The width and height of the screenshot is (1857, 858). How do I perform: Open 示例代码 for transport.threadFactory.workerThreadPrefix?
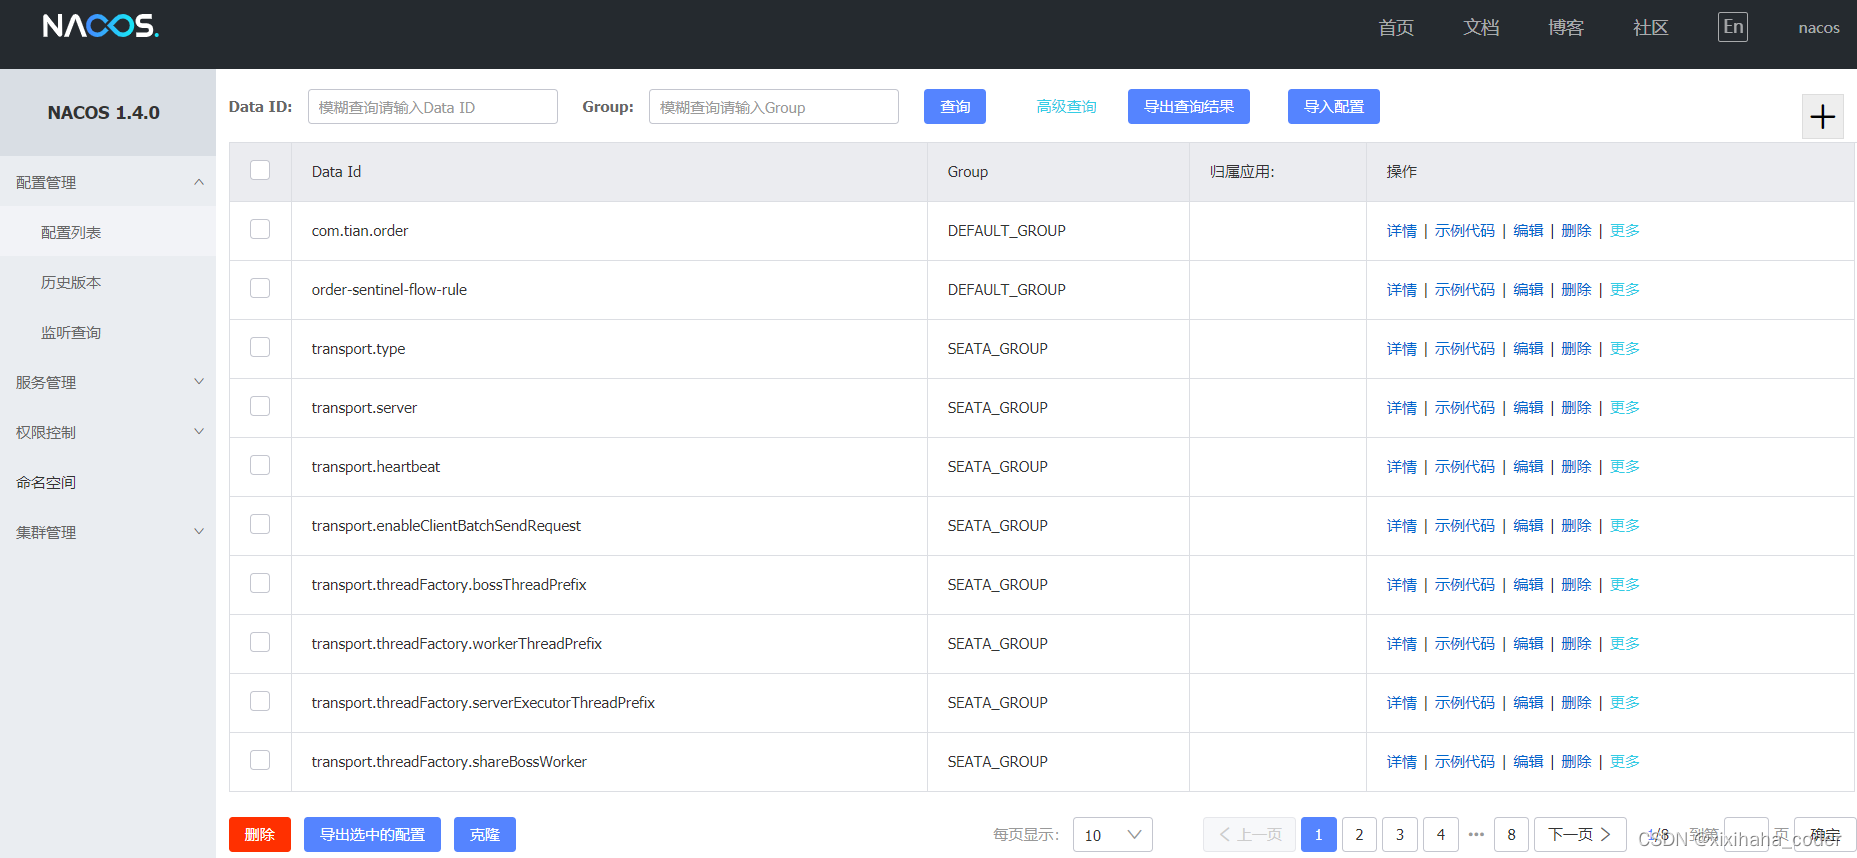click(1465, 644)
